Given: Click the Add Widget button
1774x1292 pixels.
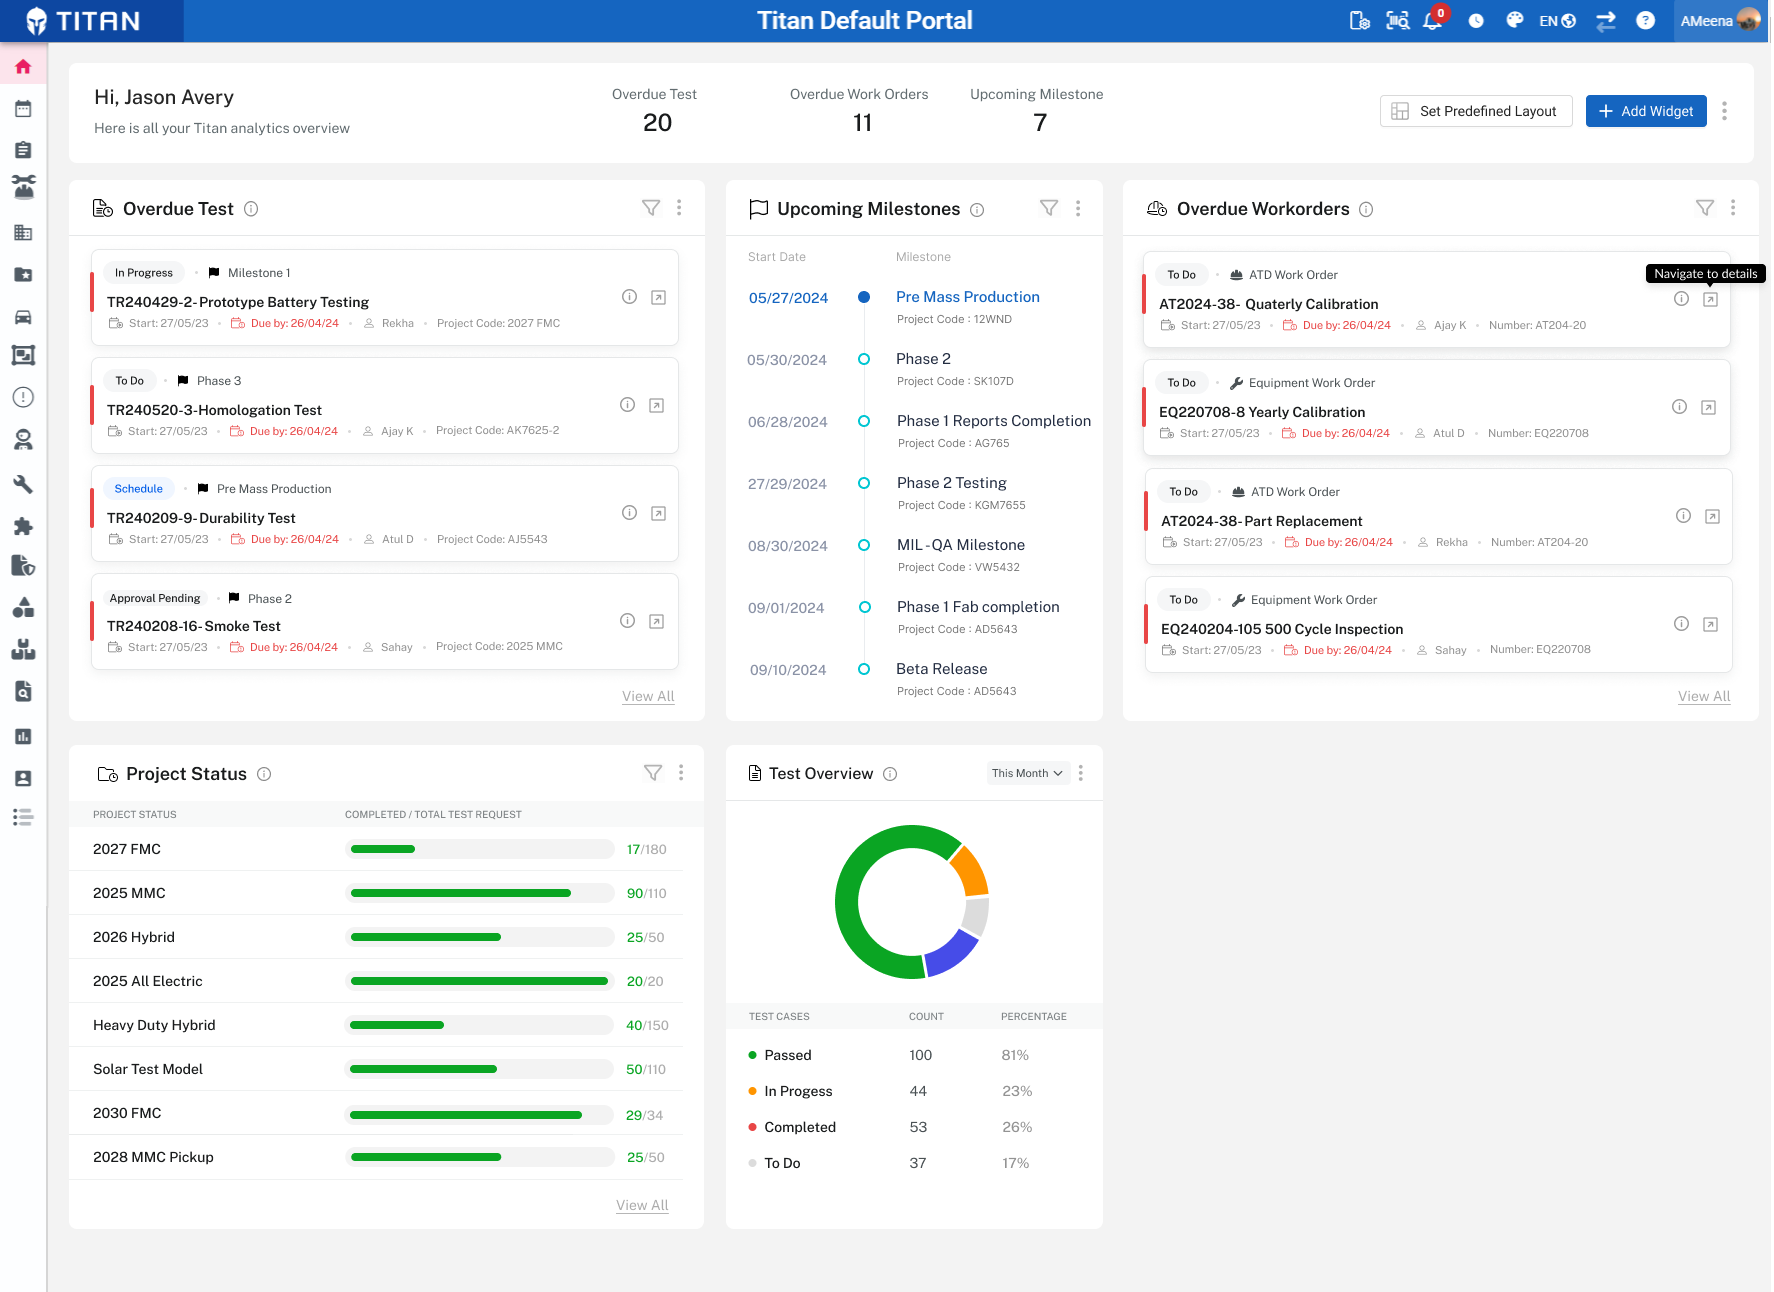Looking at the screenshot, I should 1646,111.
